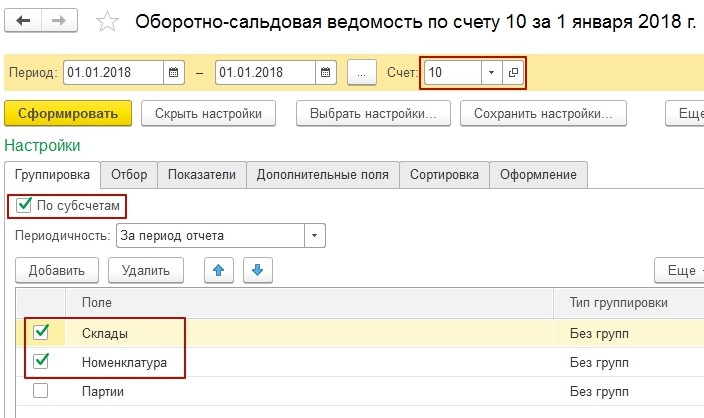This screenshot has height=418, width=704.
Task: Uncheck the Склады grouping field
Action: 41,333
